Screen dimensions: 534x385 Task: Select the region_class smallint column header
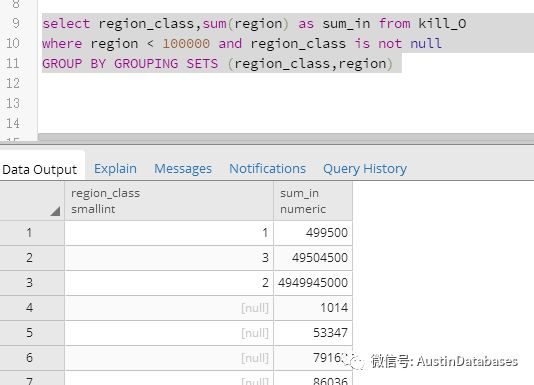click(169, 201)
